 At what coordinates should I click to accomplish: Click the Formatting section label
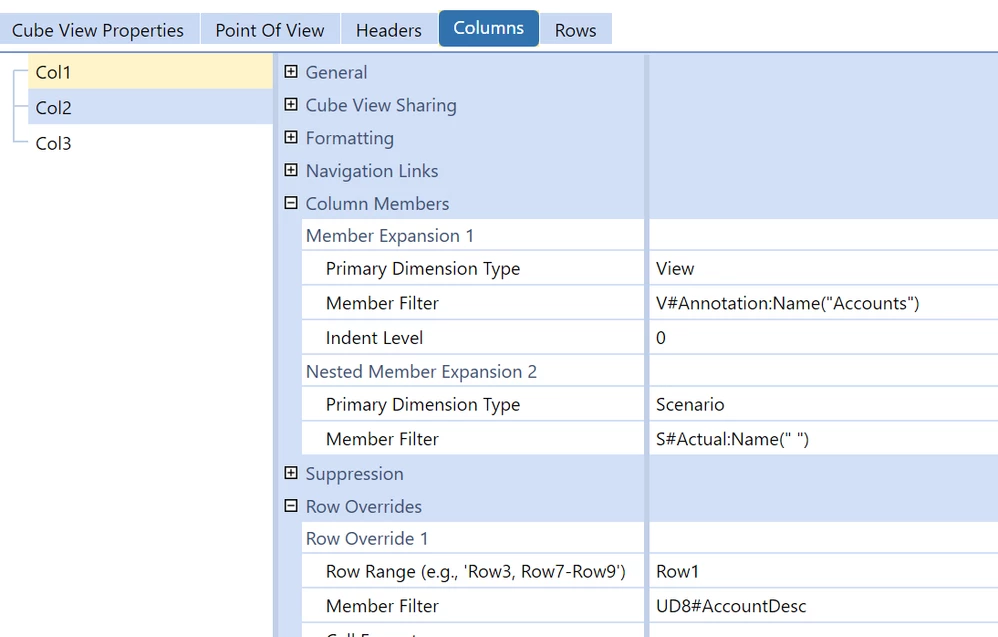click(349, 138)
